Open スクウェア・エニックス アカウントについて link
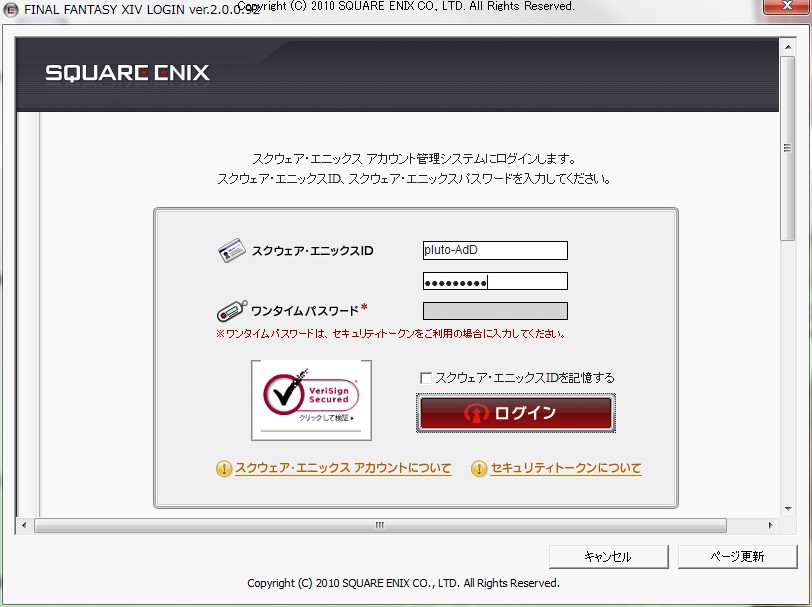The height and width of the screenshot is (607, 812). point(343,468)
